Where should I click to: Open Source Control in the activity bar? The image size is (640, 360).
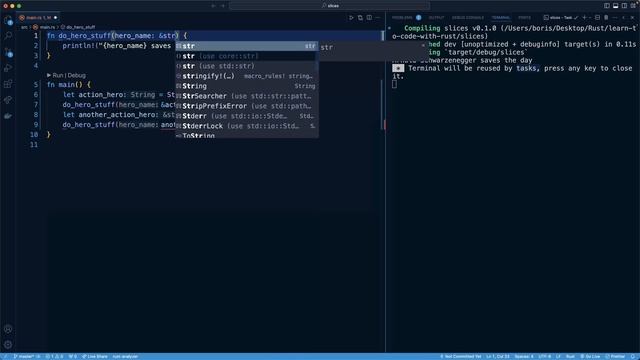click(x=8, y=52)
